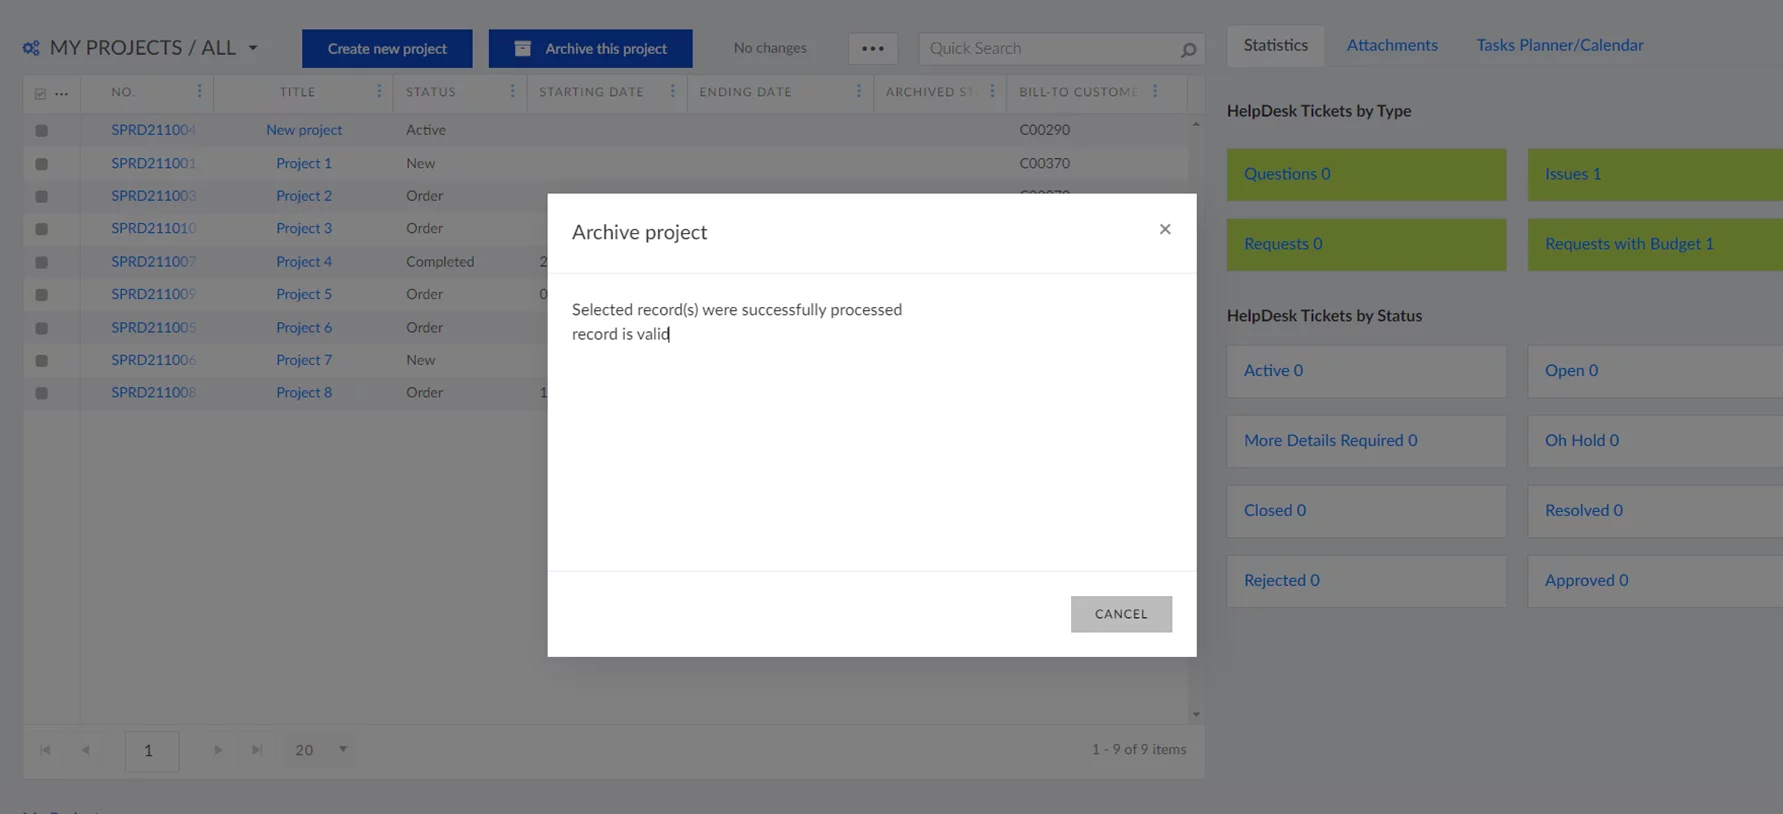Click the My Projects gear icon
The height and width of the screenshot is (814, 1783).
click(31, 48)
